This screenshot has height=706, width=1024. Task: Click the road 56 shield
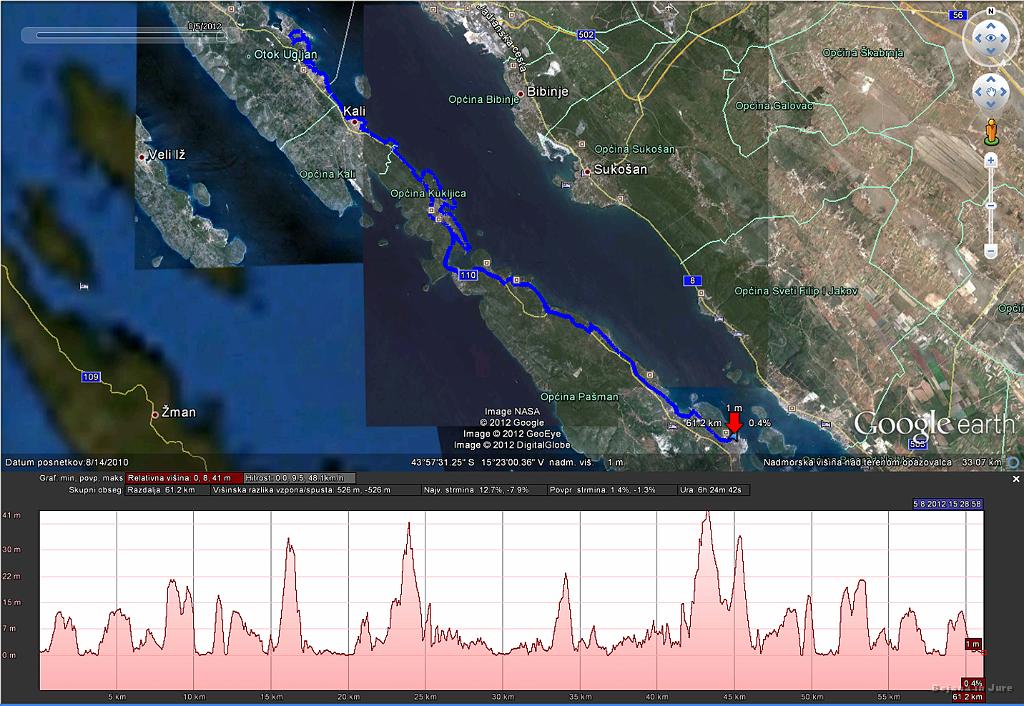[957, 15]
